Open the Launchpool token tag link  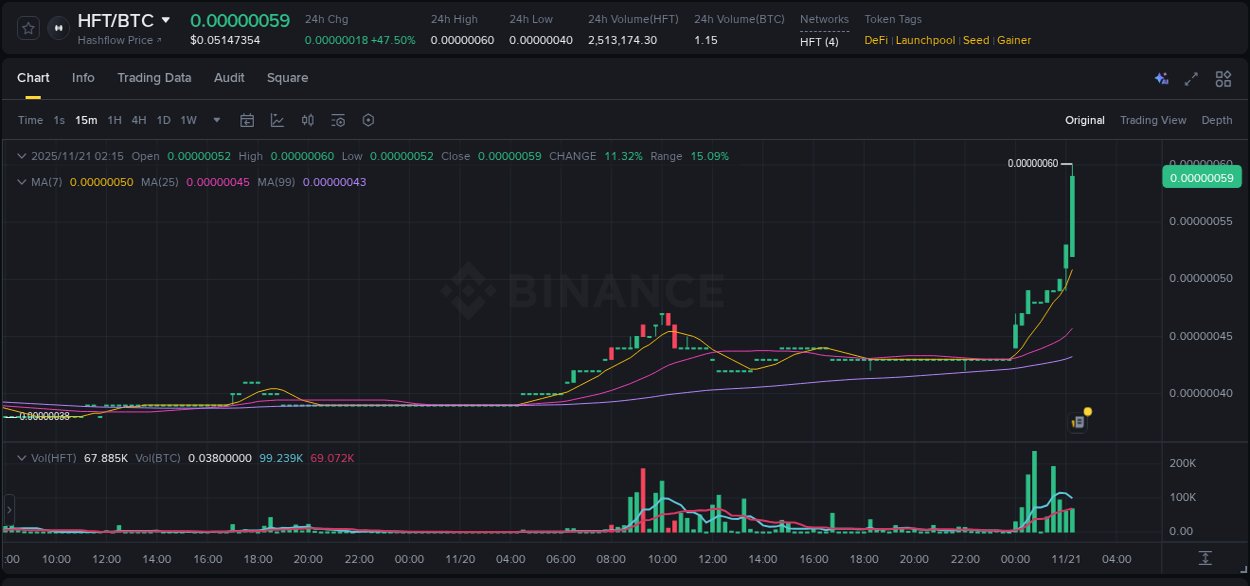(924, 40)
